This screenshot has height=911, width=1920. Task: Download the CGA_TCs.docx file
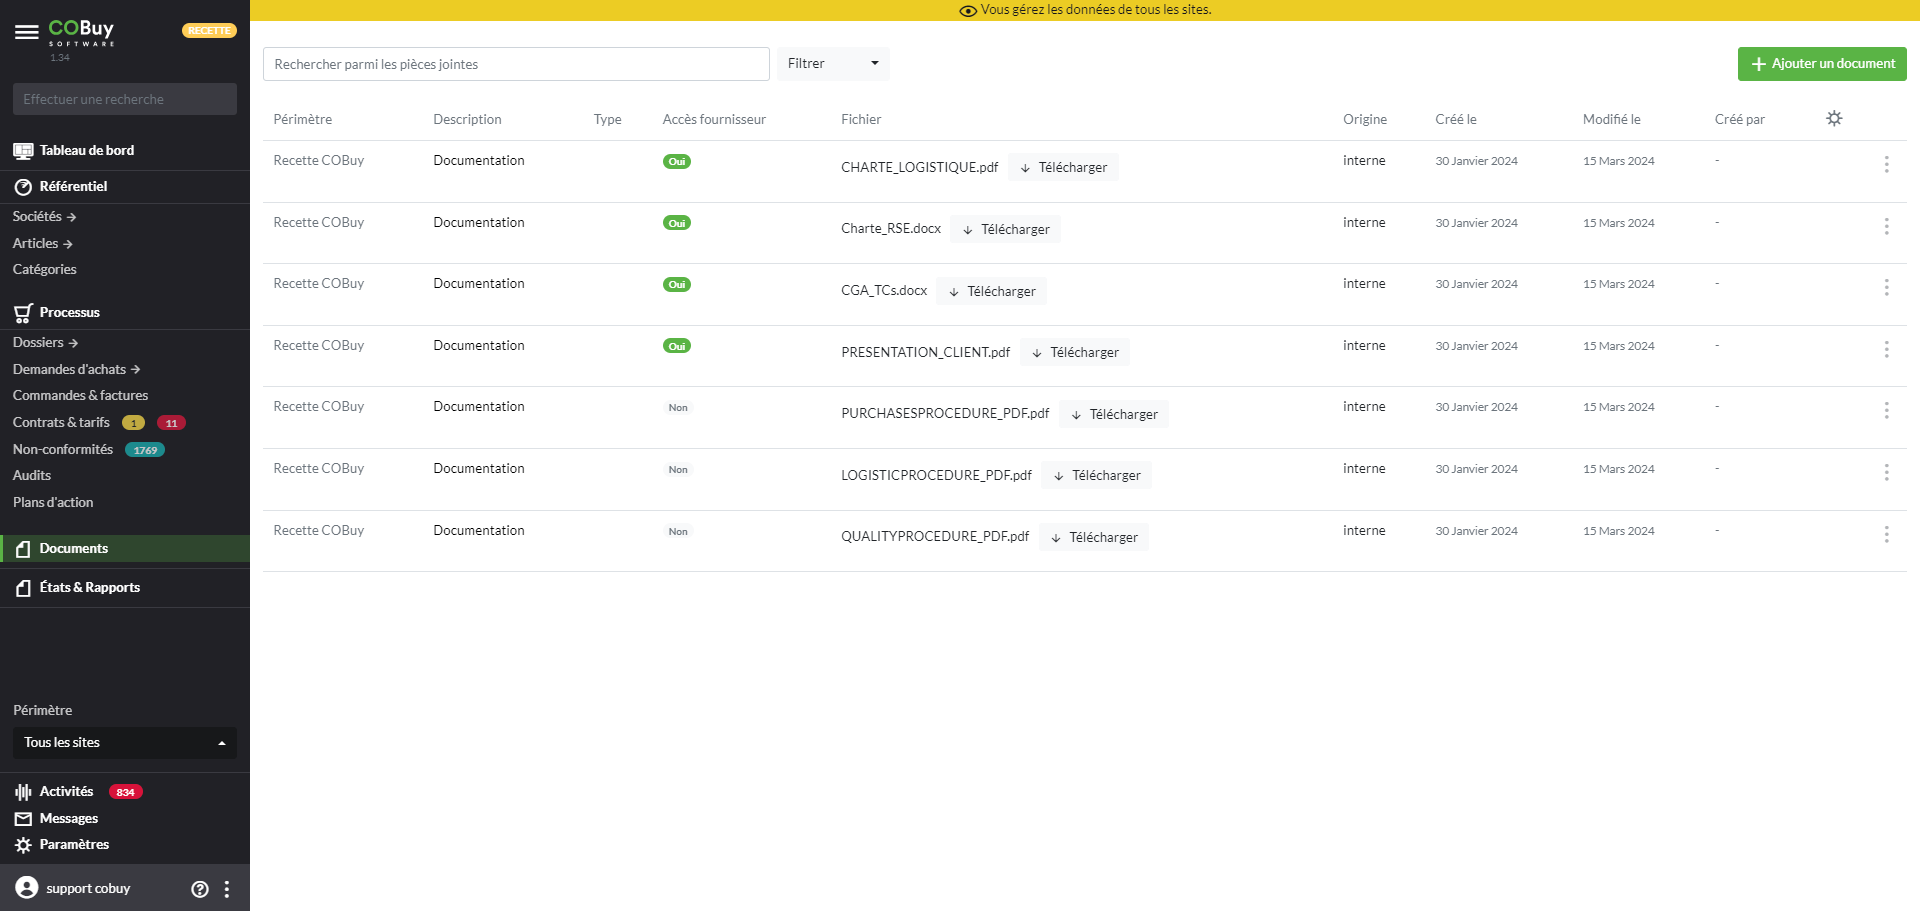[x=992, y=291]
